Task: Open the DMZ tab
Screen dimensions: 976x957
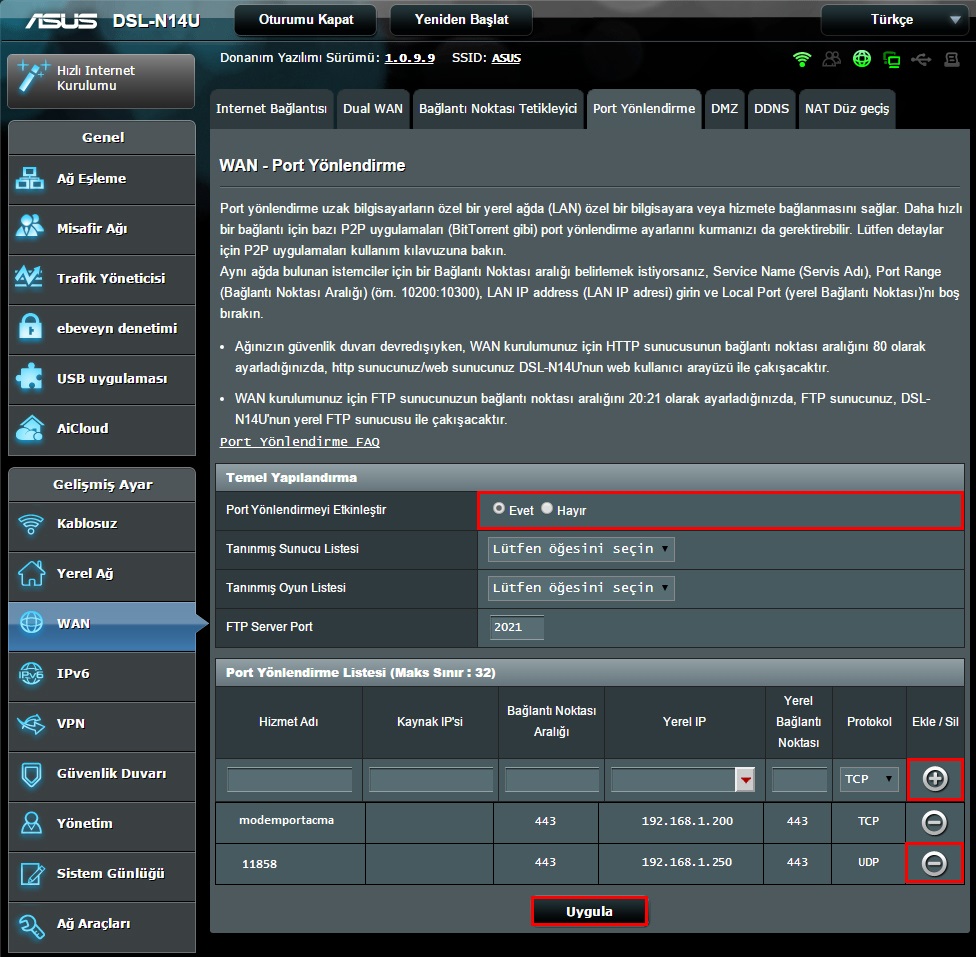Action: coord(725,109)
